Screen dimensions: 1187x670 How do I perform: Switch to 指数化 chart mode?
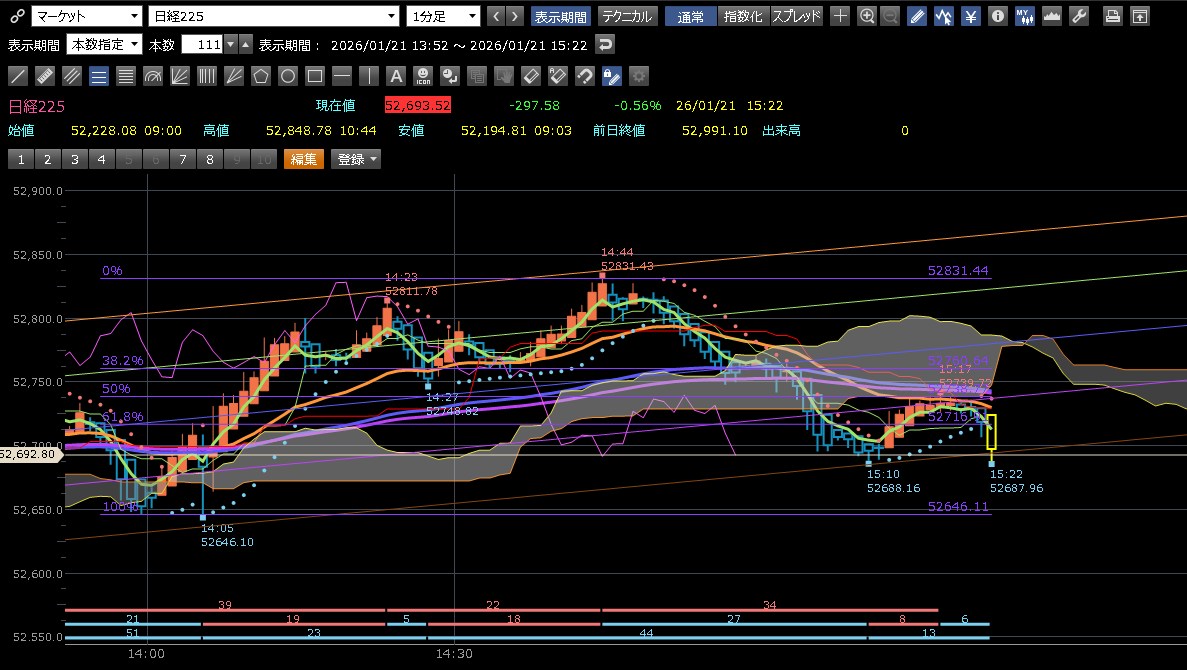[x=742, y=16]
